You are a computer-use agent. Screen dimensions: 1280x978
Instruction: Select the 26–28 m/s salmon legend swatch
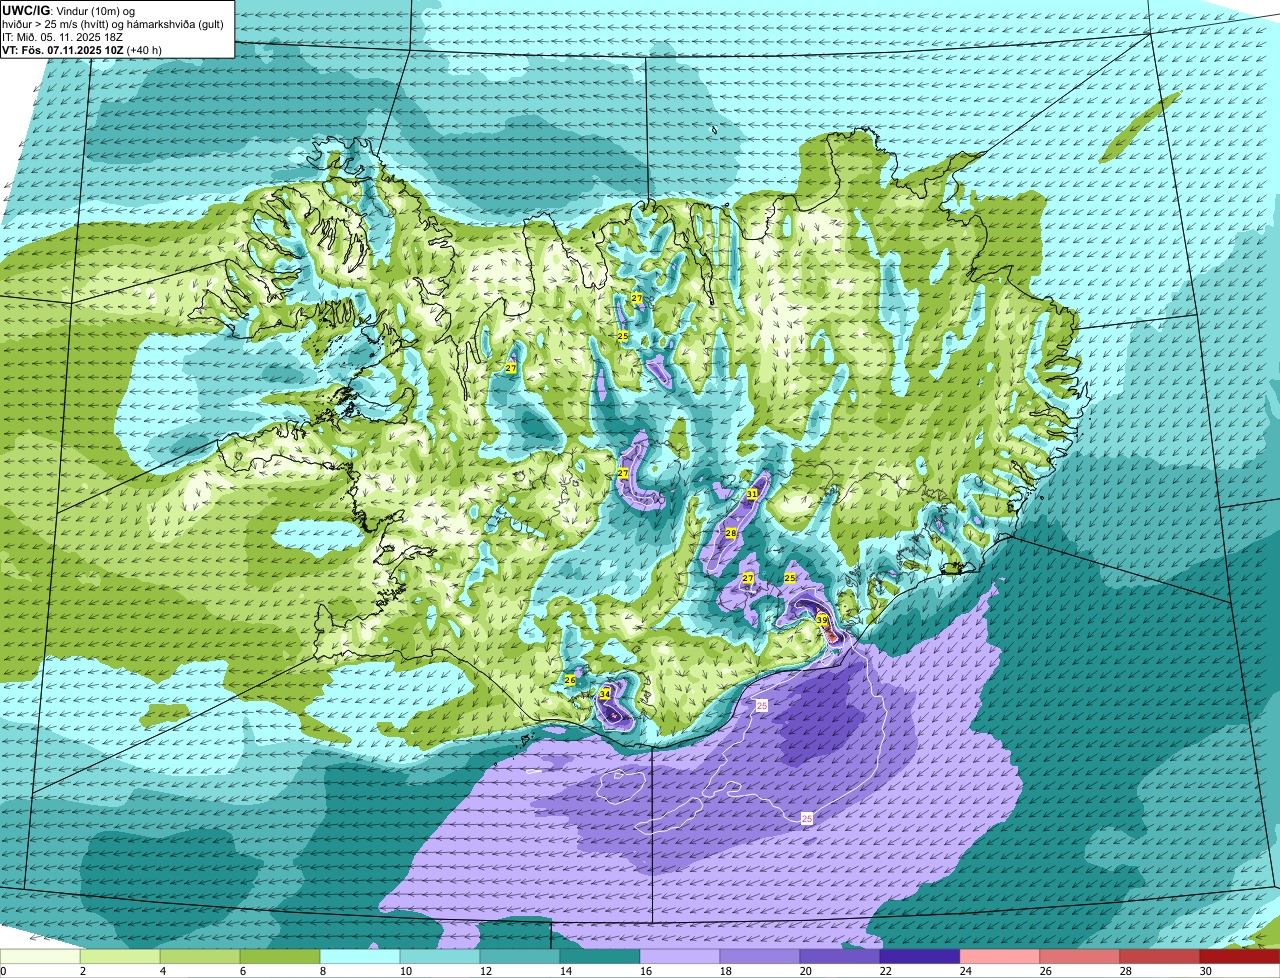tap(1080, 957)
